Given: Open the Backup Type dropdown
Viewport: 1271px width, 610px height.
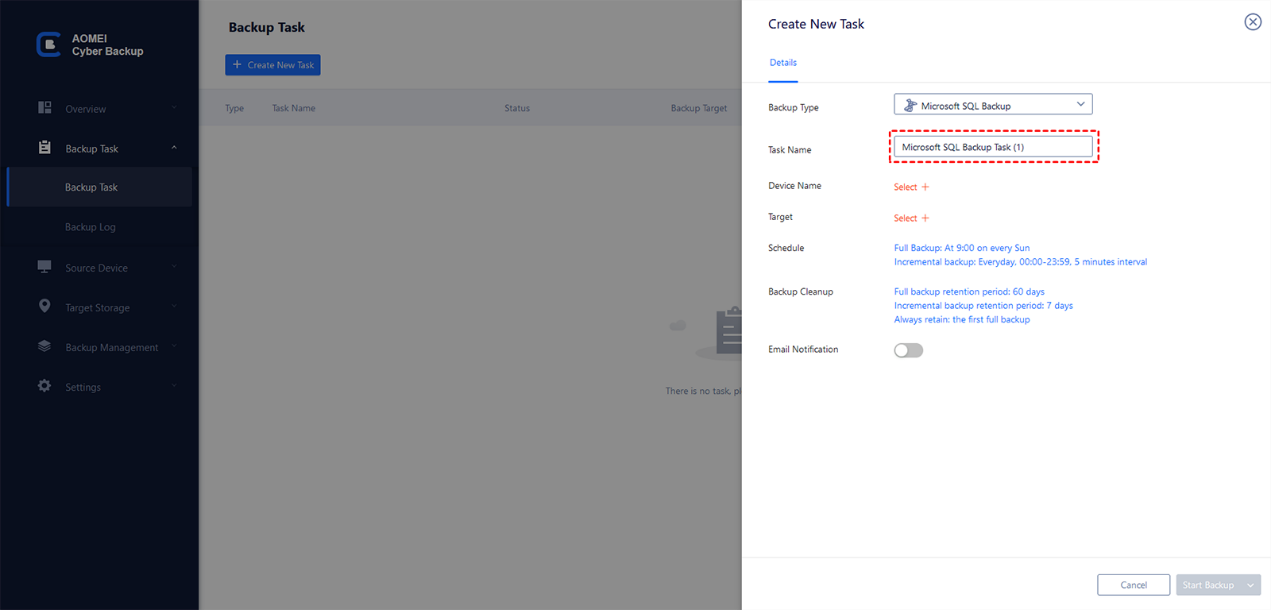Looking at the screenshot, I should pyautogui.click(x=992, y=105).
